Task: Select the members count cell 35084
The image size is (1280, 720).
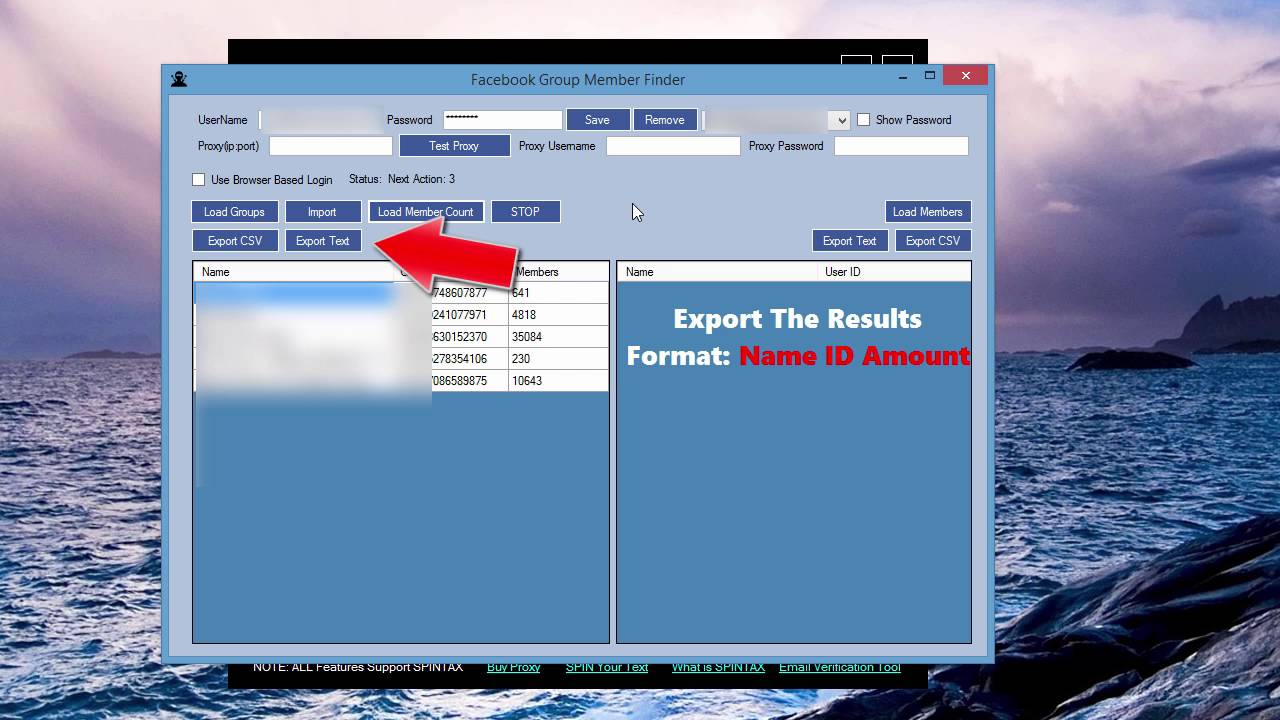Action: click(558, 337)
